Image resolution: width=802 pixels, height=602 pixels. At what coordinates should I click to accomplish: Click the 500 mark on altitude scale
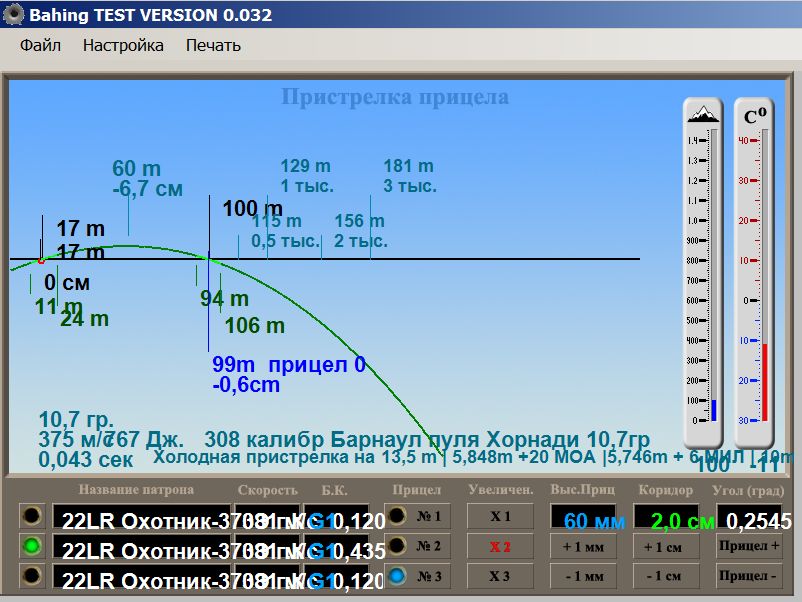[692, 320]
